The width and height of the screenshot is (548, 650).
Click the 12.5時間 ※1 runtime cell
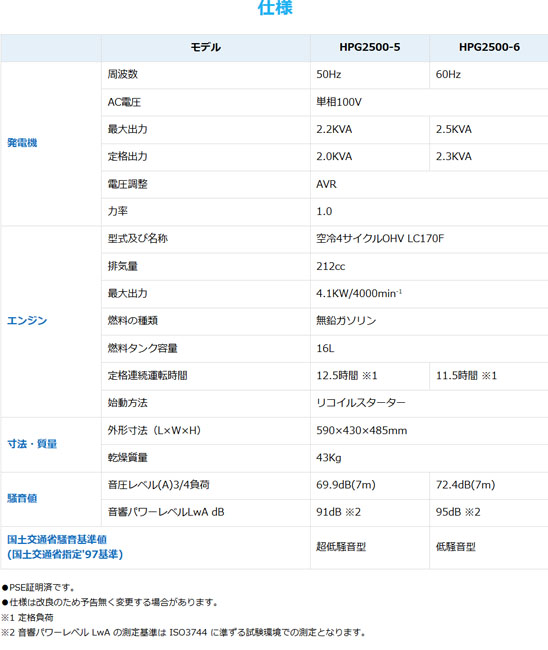pos(370,376)
